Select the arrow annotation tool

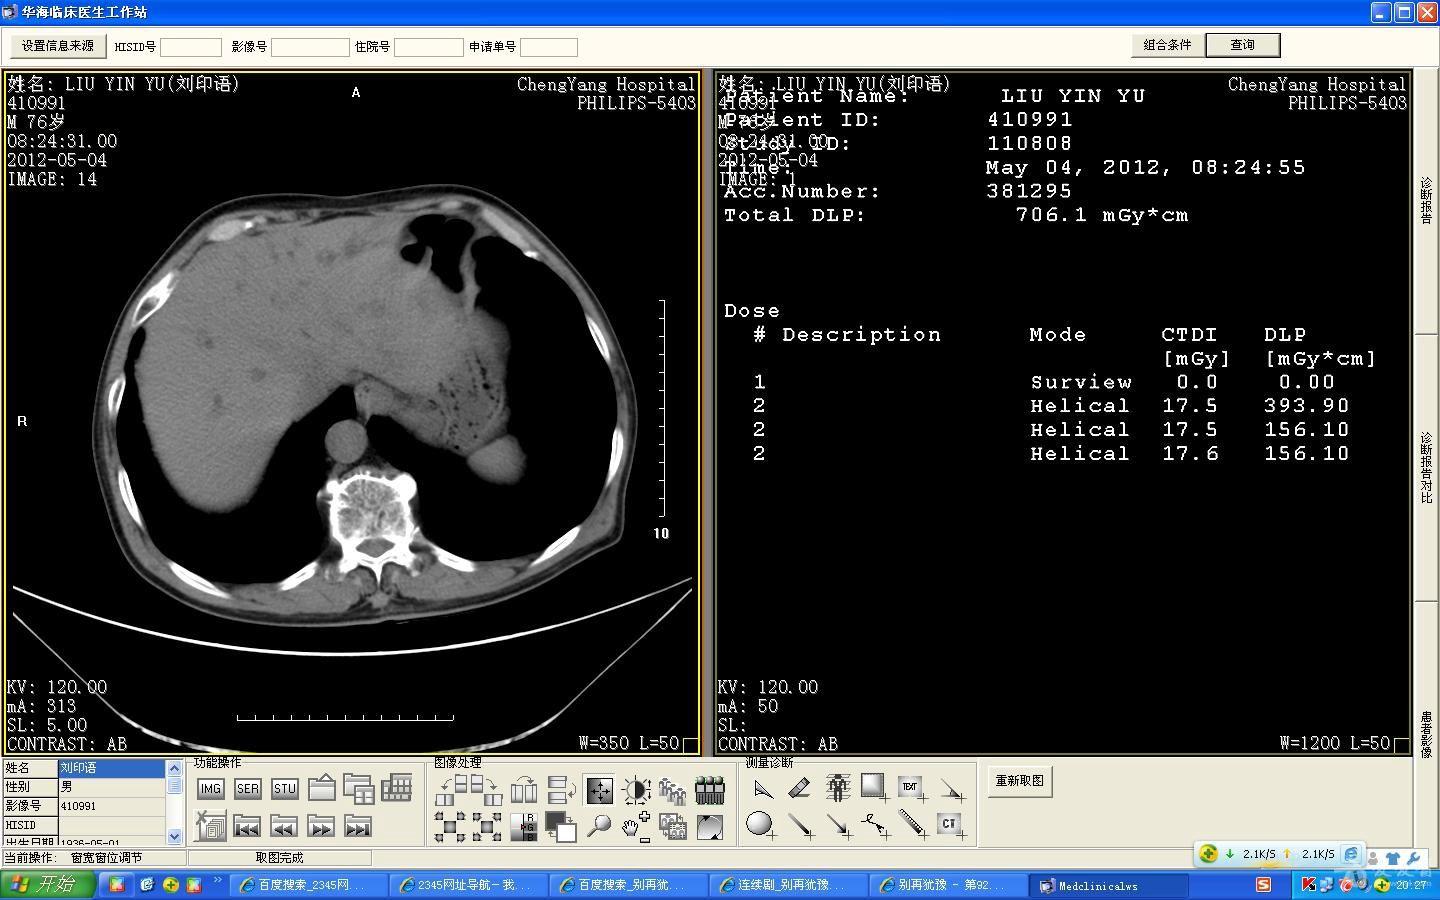(x=838, y=825)
